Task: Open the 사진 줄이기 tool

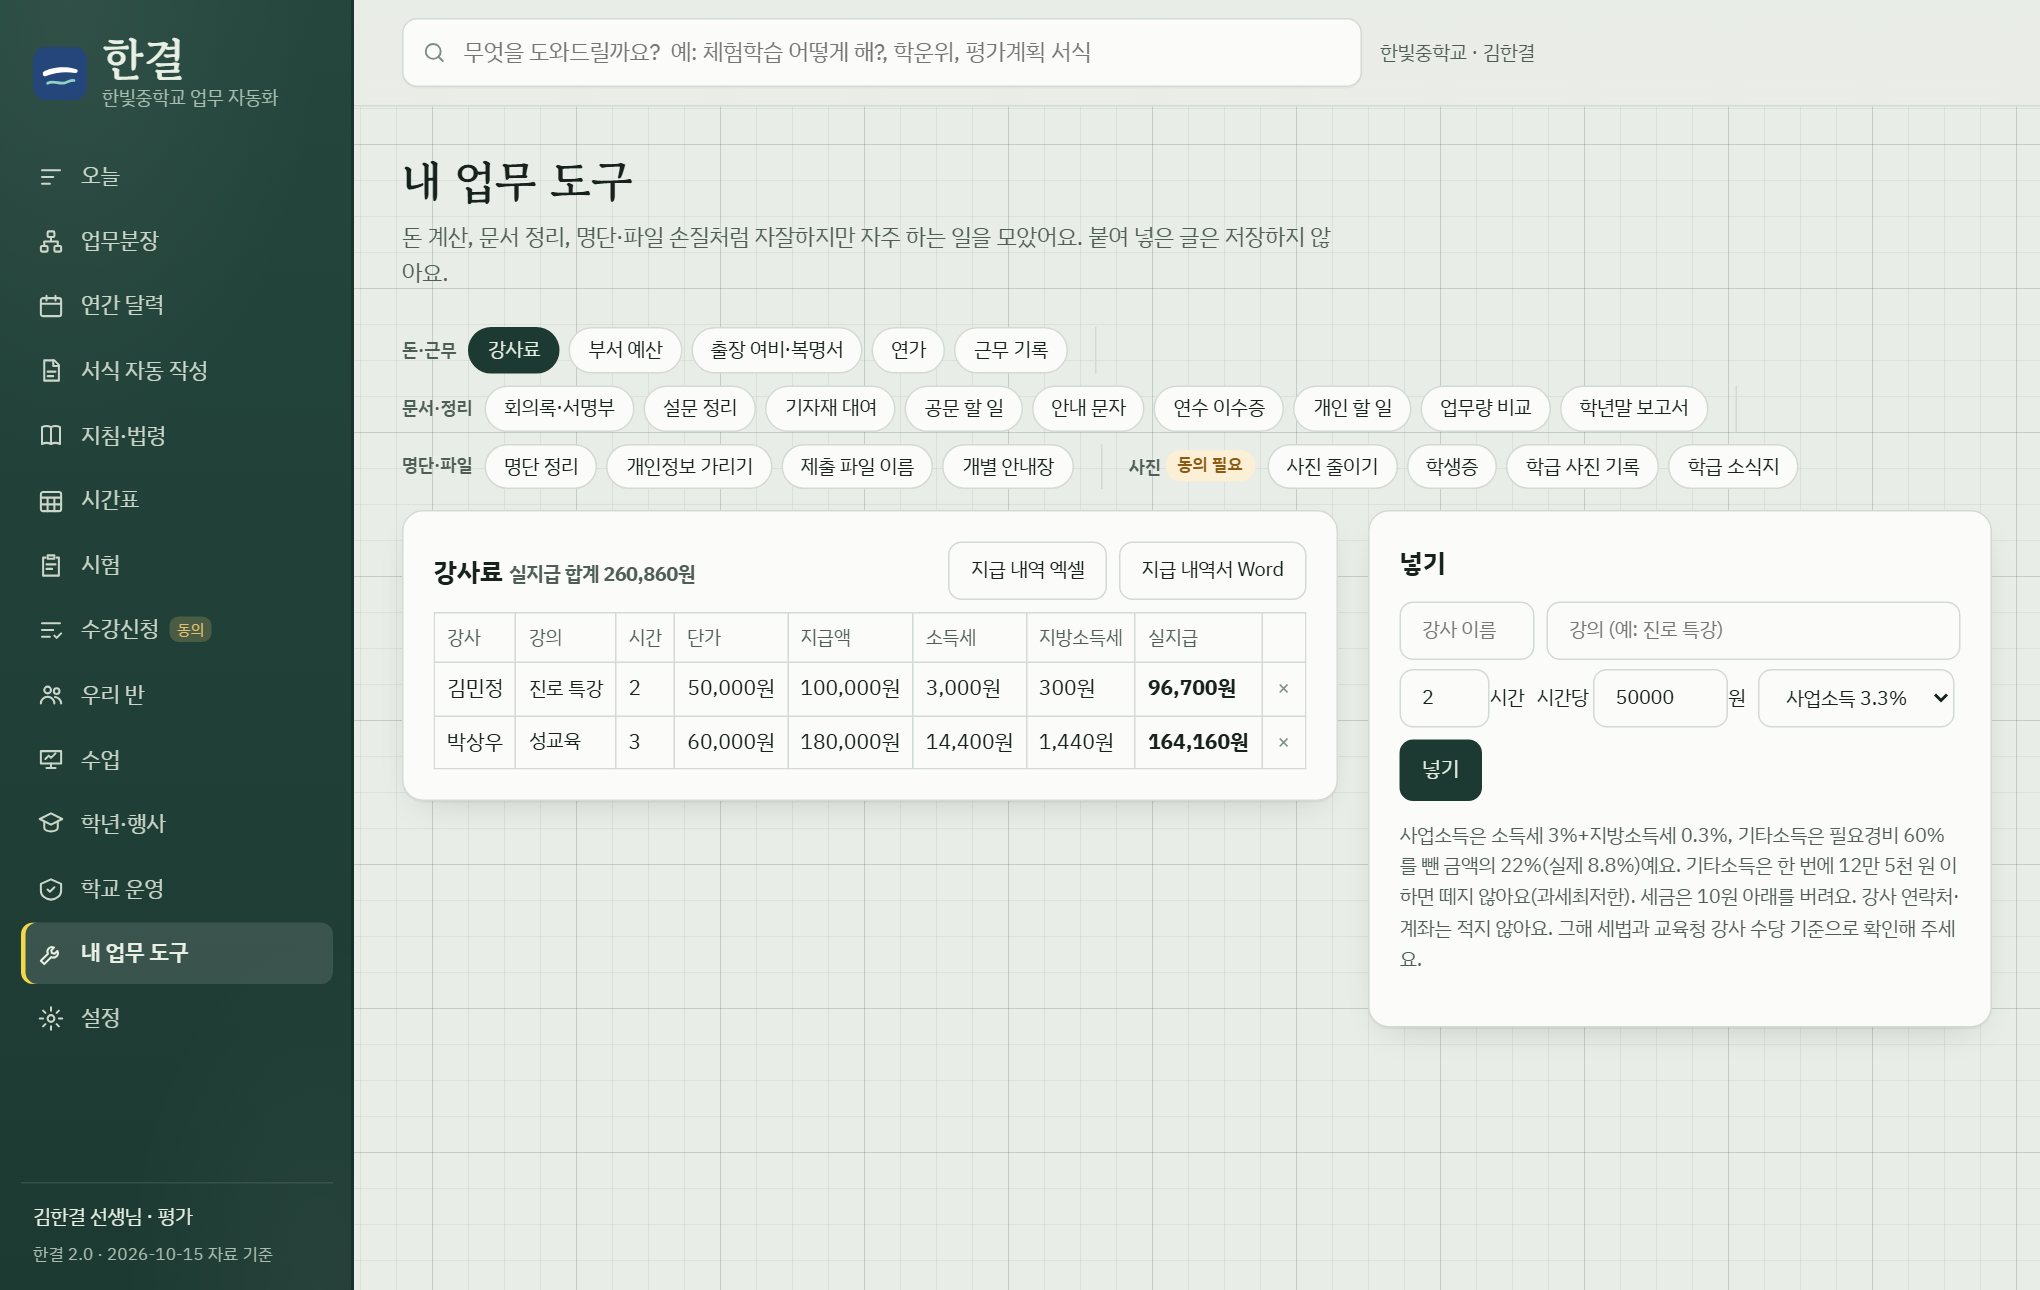Action: tap(1332, 467)
